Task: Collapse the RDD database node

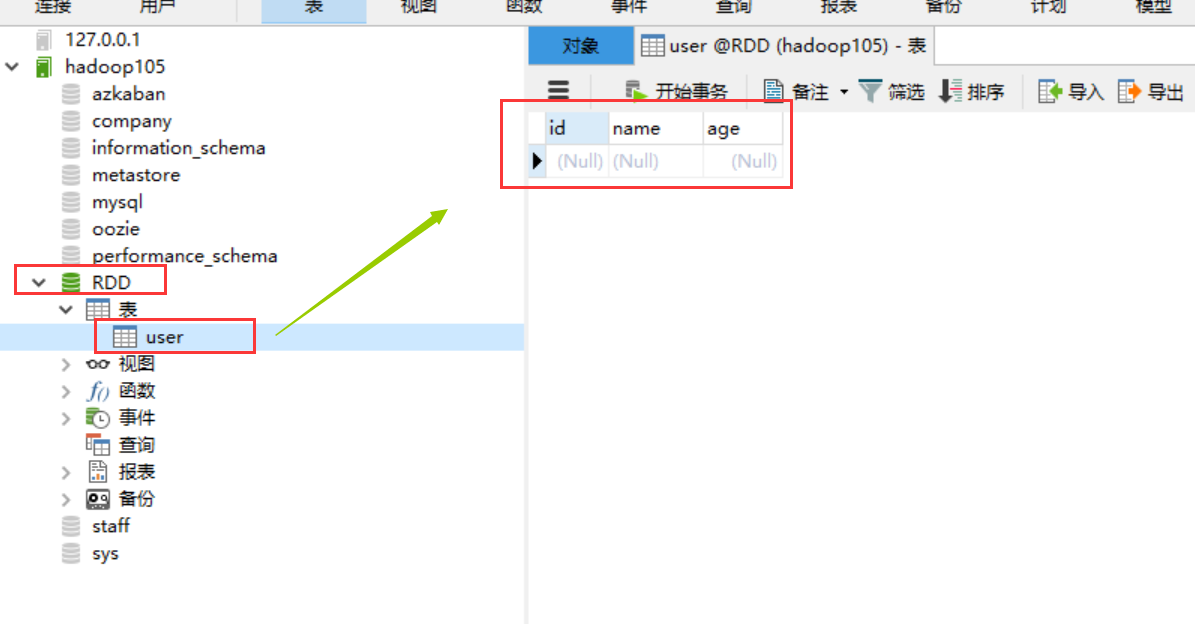Action: pos(39,283)
